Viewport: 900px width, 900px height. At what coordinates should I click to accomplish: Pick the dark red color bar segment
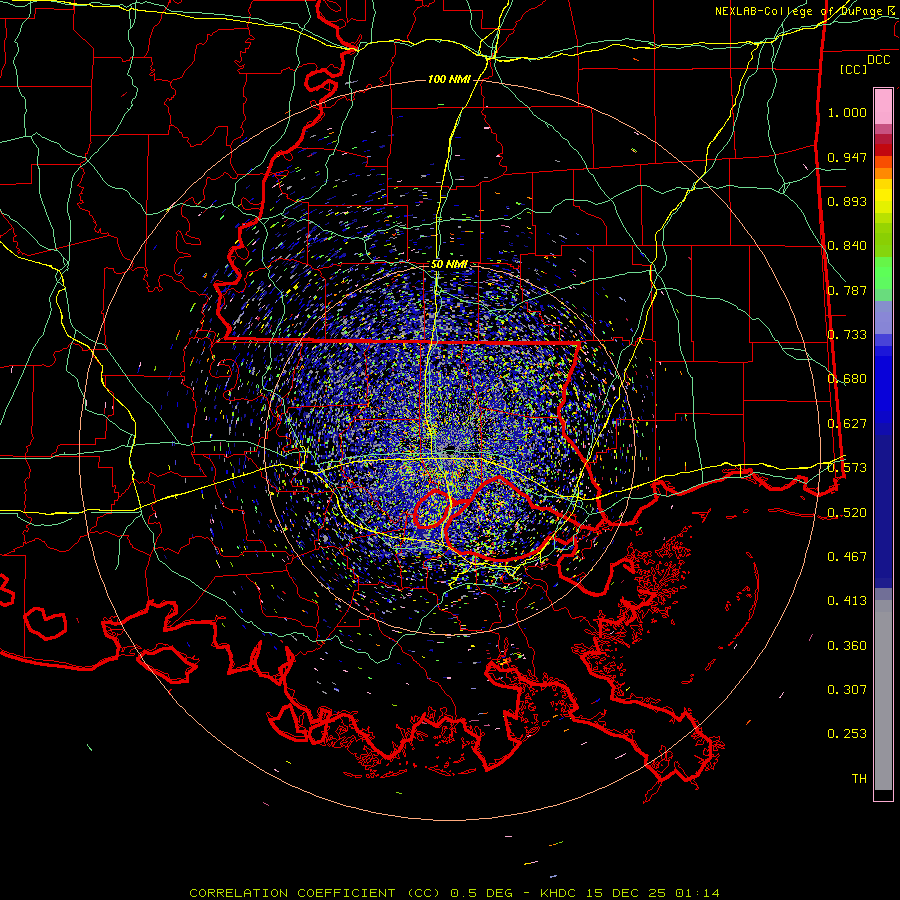point(883,149)
